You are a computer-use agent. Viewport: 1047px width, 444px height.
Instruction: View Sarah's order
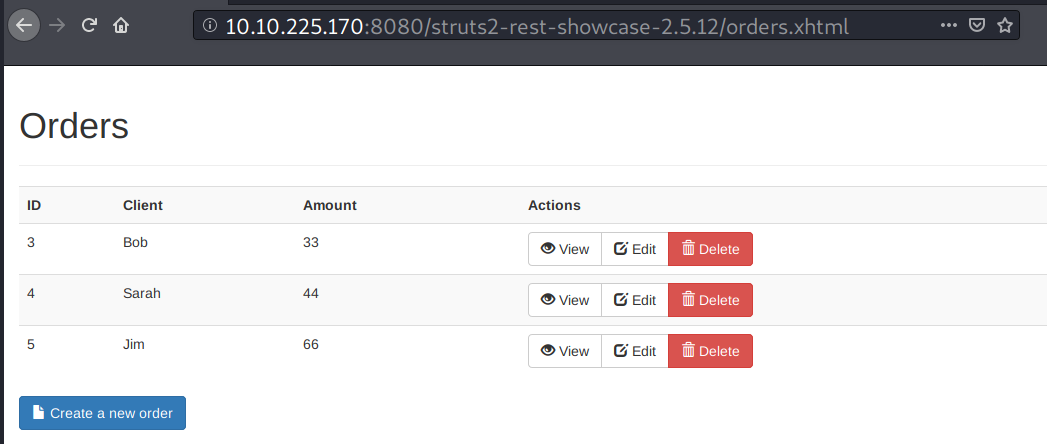click(565, 300)
